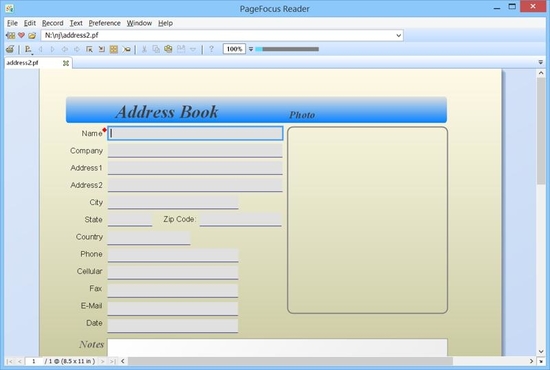Go to next record with right triangle
Viewport: 550px width, 370px height.
point(53,49)
